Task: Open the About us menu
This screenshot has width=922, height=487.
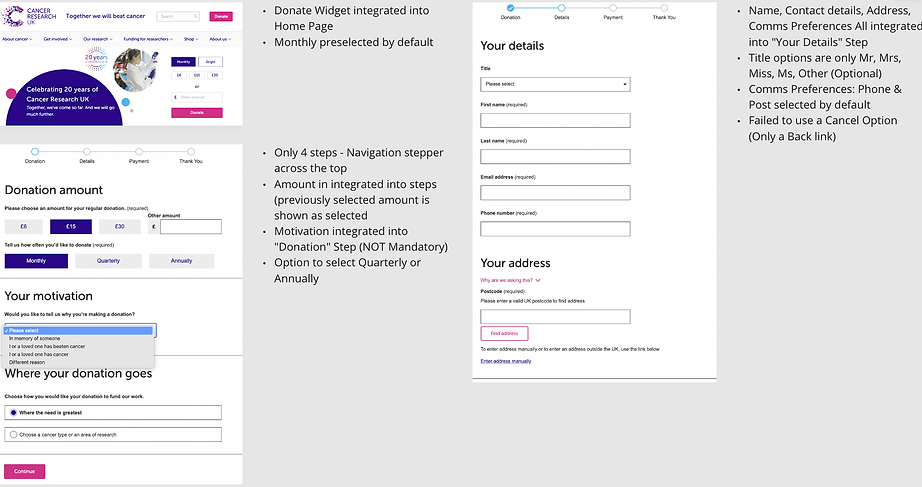Action: [x=221, y=39]
